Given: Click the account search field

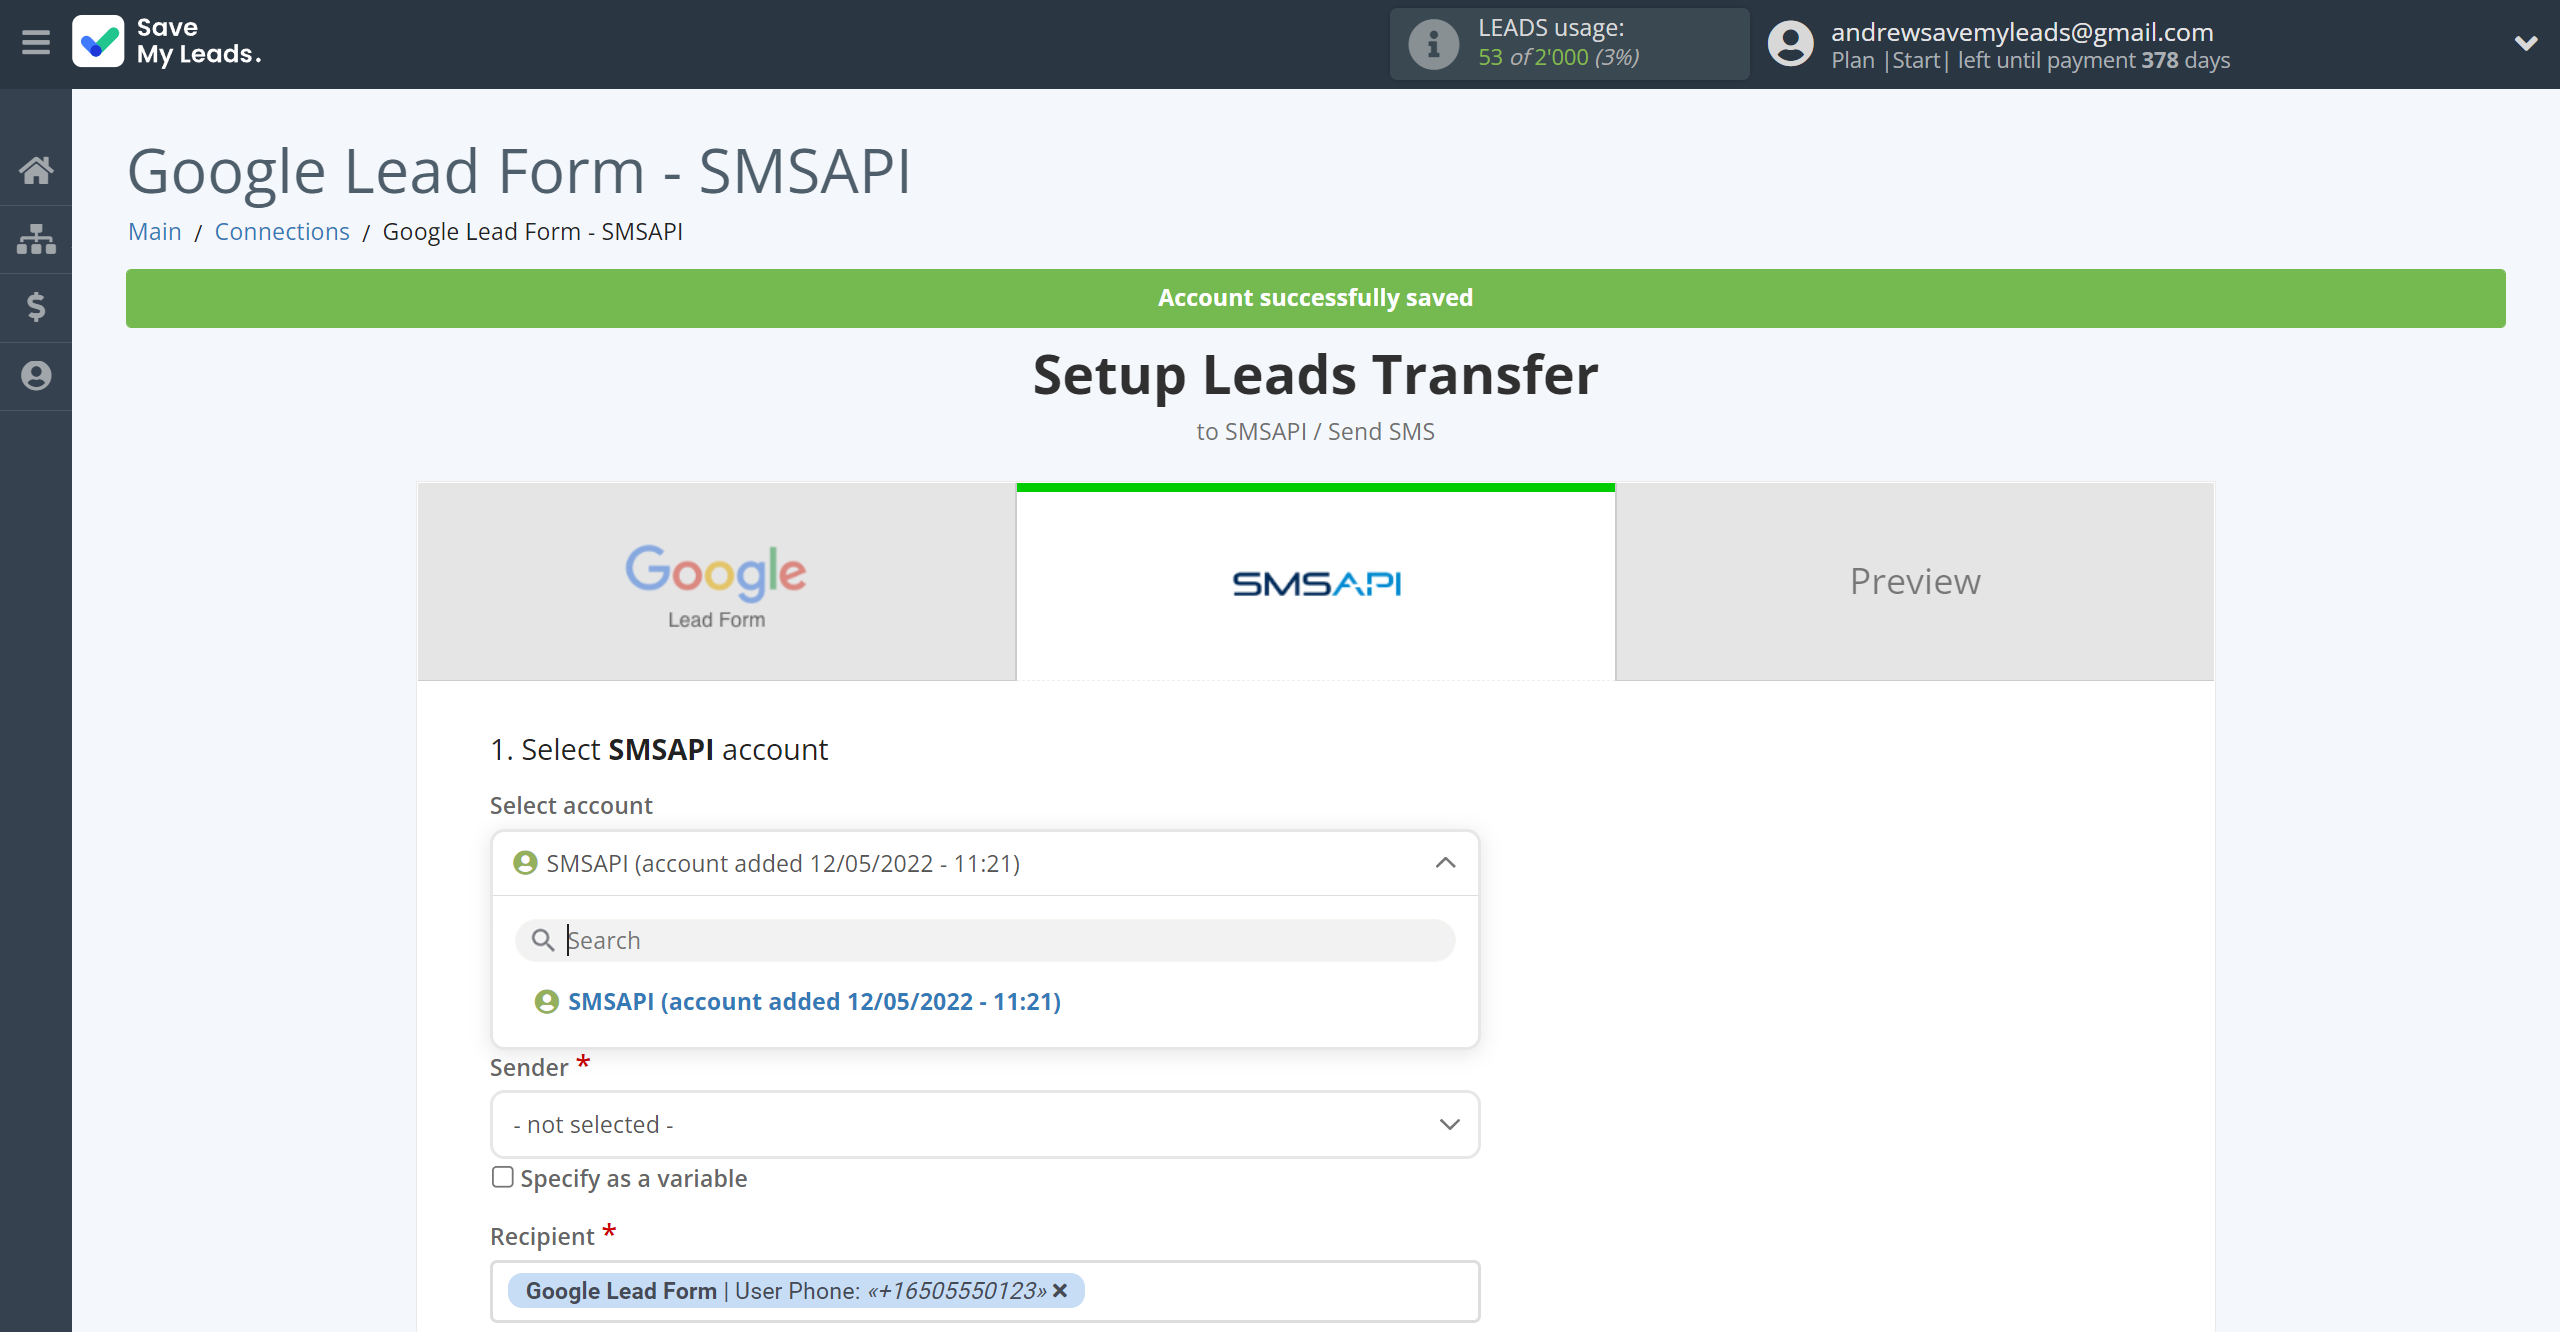Looking at the screenshot, I should click(x=985, y=940).
